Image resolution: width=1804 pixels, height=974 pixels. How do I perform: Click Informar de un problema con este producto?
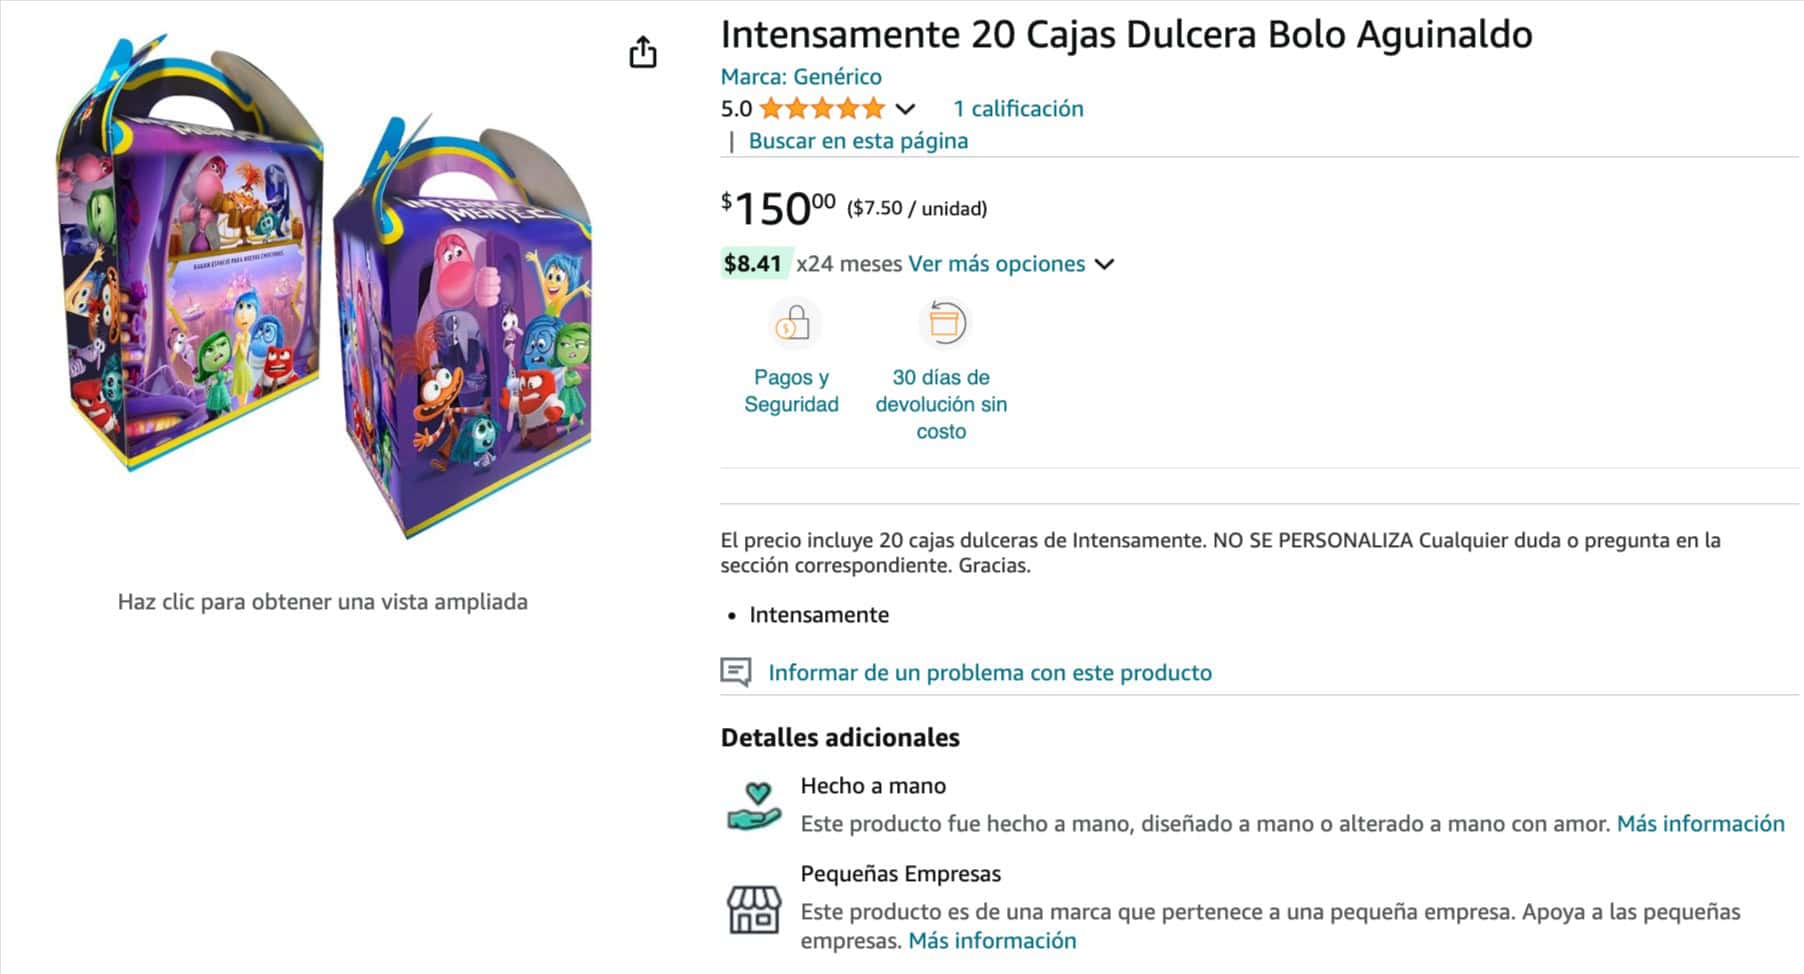pyautogui.click(x=989, y=673)
